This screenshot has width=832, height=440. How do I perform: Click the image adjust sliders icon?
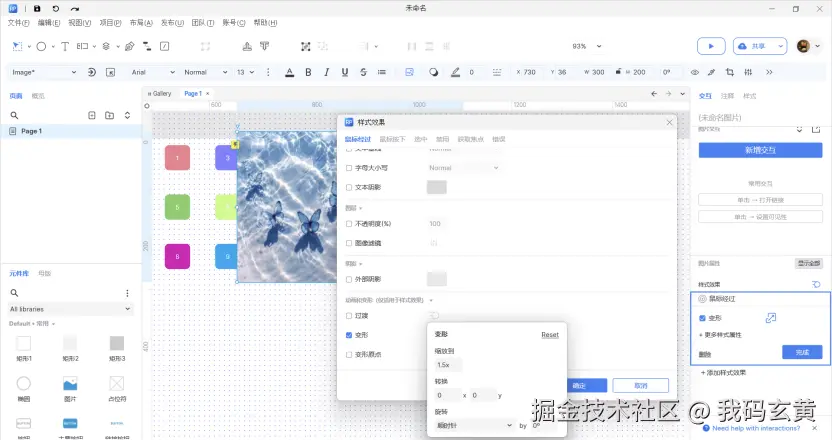748,72
